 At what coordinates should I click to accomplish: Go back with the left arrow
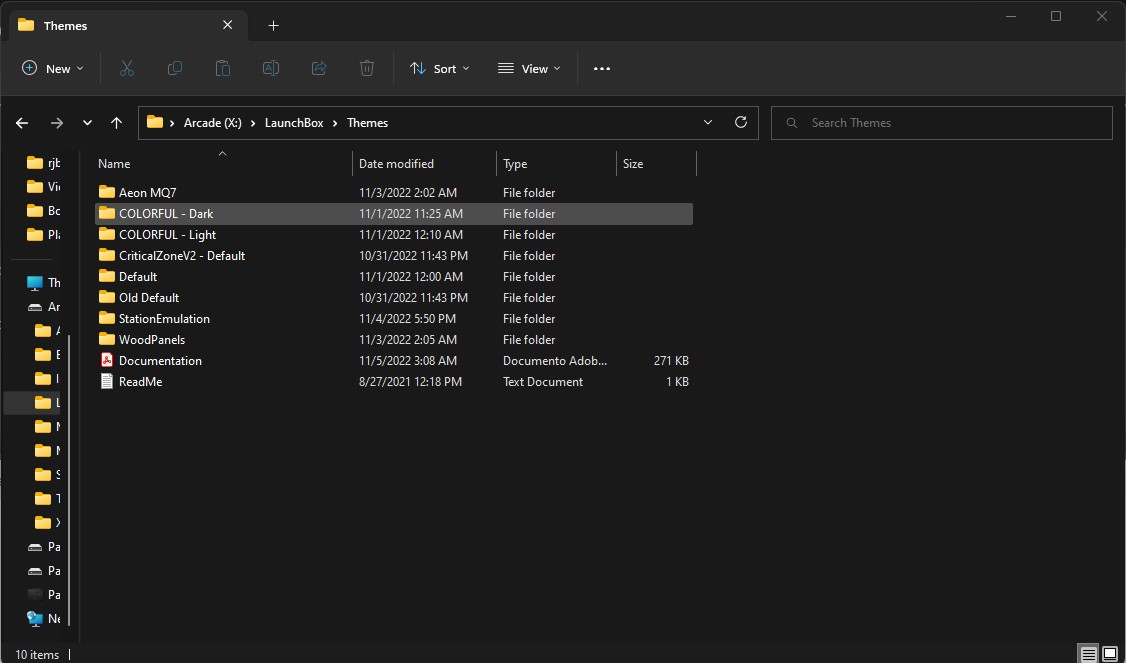tap(22, 123)
